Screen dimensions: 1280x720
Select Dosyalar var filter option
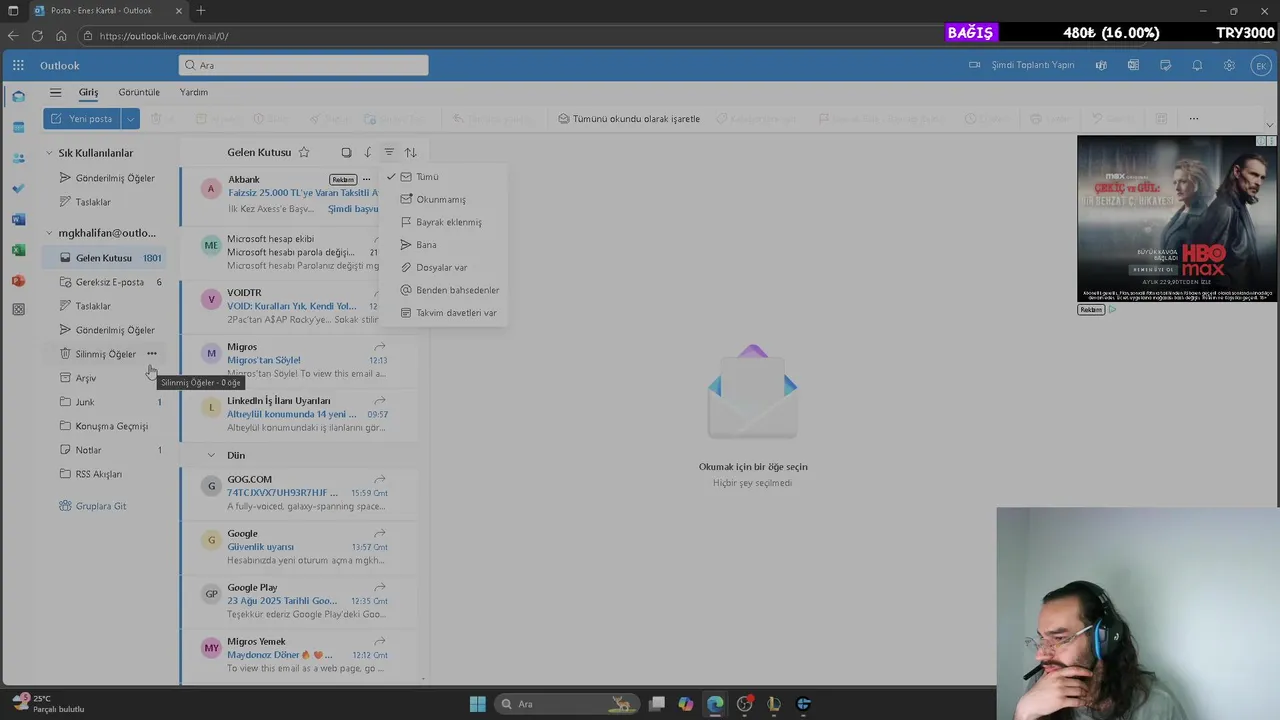(442, 267)
